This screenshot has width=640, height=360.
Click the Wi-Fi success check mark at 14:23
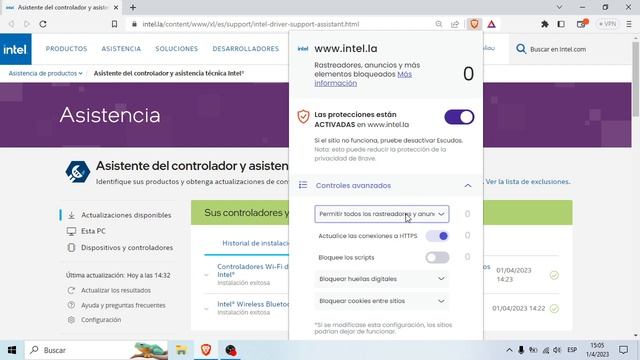(554, 275)
